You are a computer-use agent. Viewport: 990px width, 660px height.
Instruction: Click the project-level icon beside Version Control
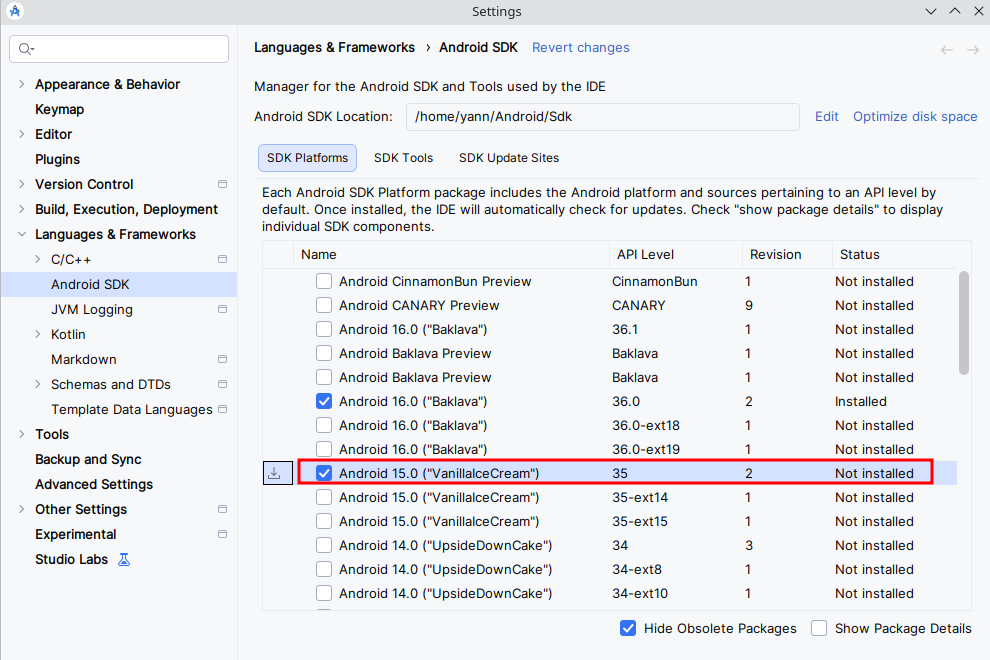tap(222, 184)
